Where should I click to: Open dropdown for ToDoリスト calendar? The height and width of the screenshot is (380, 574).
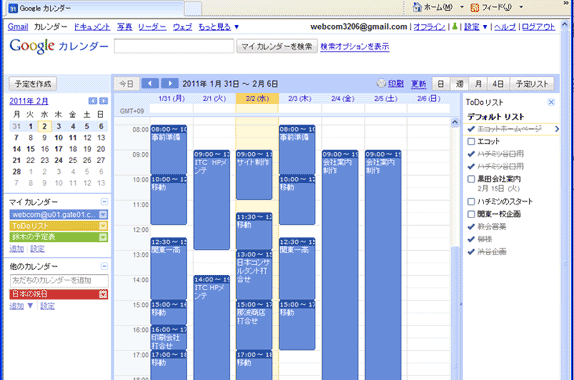(103, 226)
